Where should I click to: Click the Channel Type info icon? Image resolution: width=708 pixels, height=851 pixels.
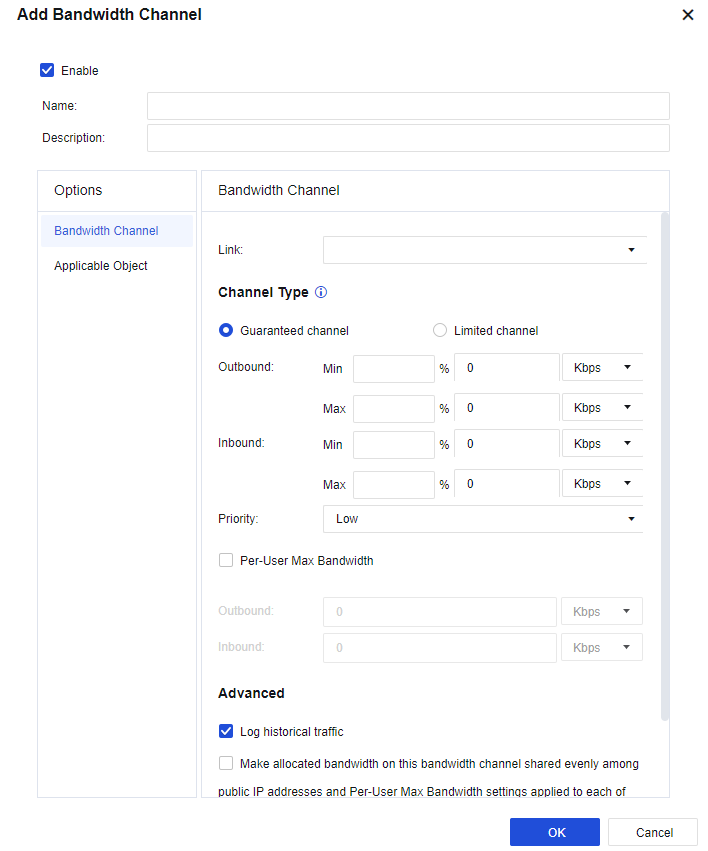coord(321,293)
